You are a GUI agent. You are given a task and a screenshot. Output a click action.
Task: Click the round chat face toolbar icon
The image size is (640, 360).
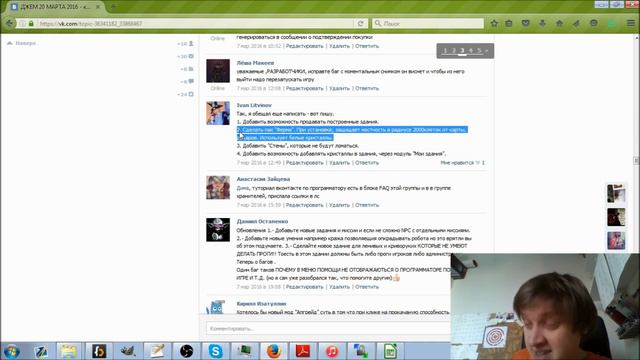point(594,23)
